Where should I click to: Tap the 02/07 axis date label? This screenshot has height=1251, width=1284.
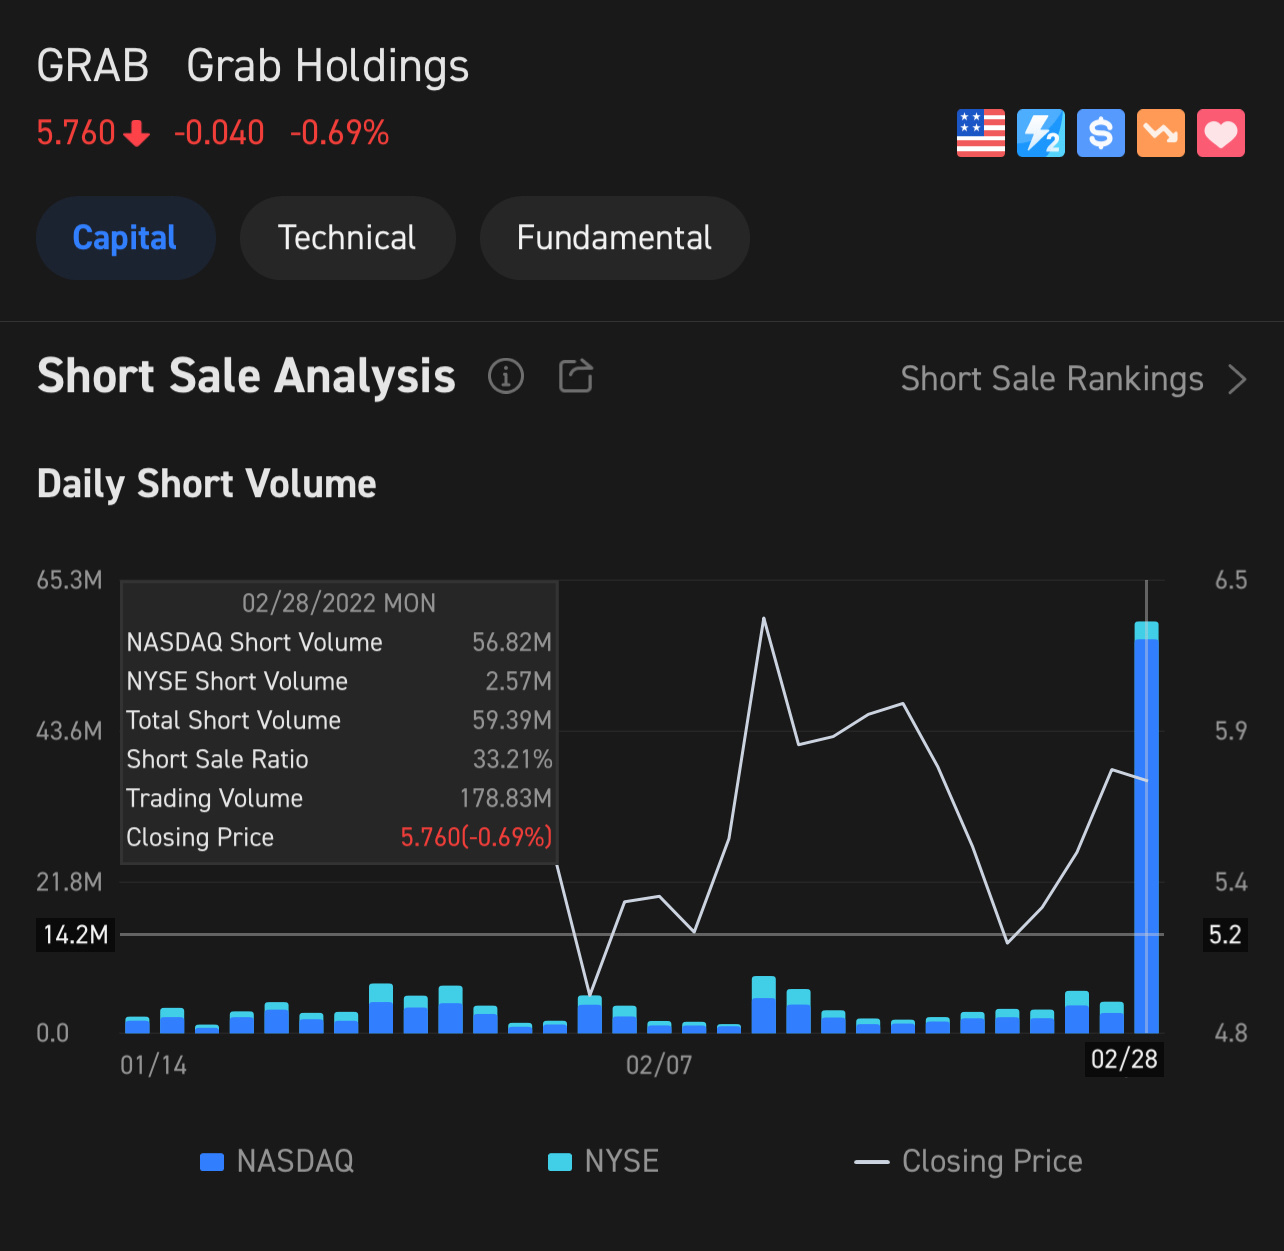tap(659, 1065)
